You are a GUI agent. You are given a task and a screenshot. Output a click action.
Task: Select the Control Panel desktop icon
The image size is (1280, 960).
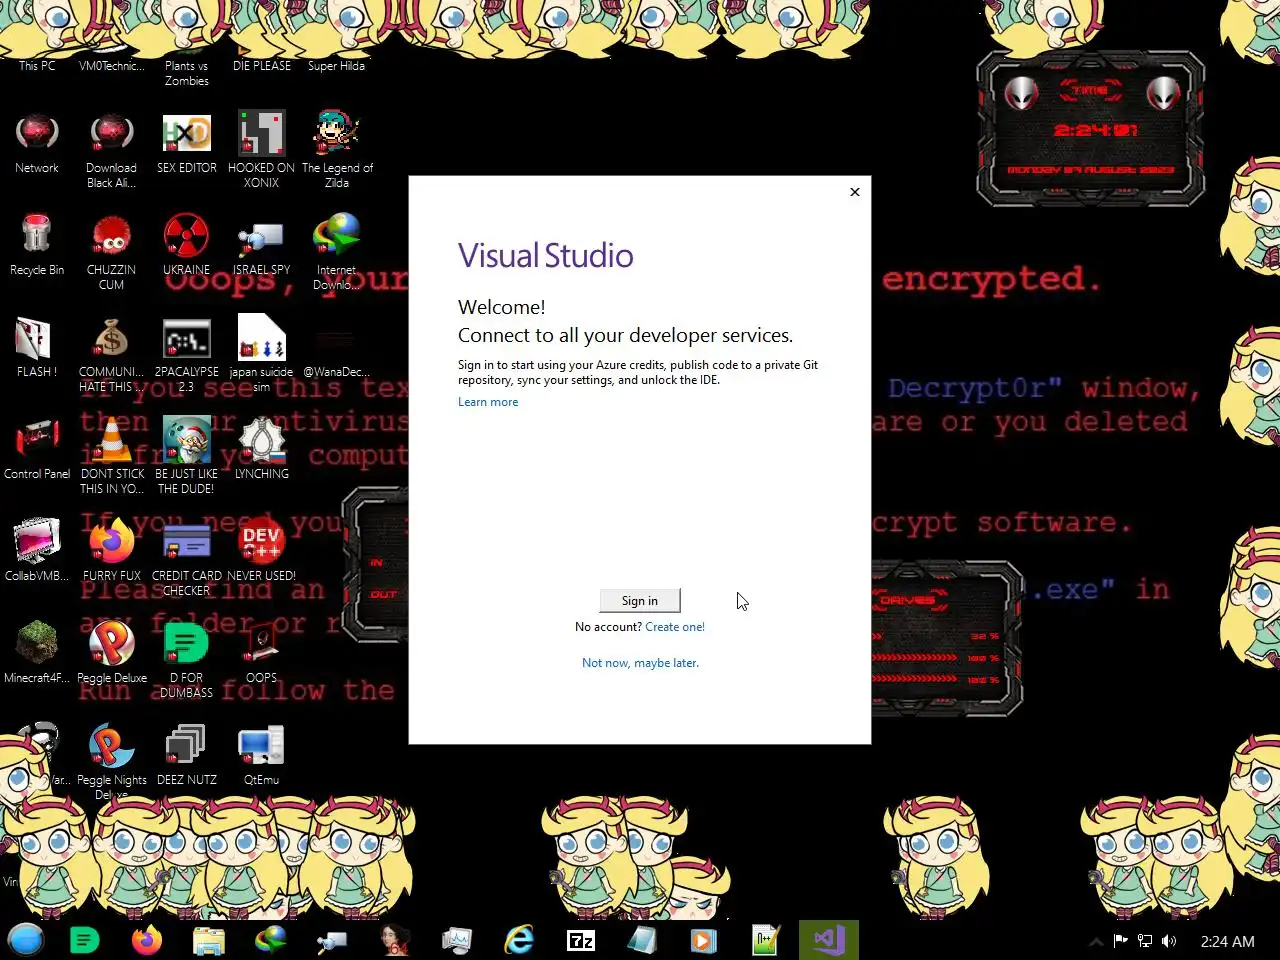pos(37,450)
